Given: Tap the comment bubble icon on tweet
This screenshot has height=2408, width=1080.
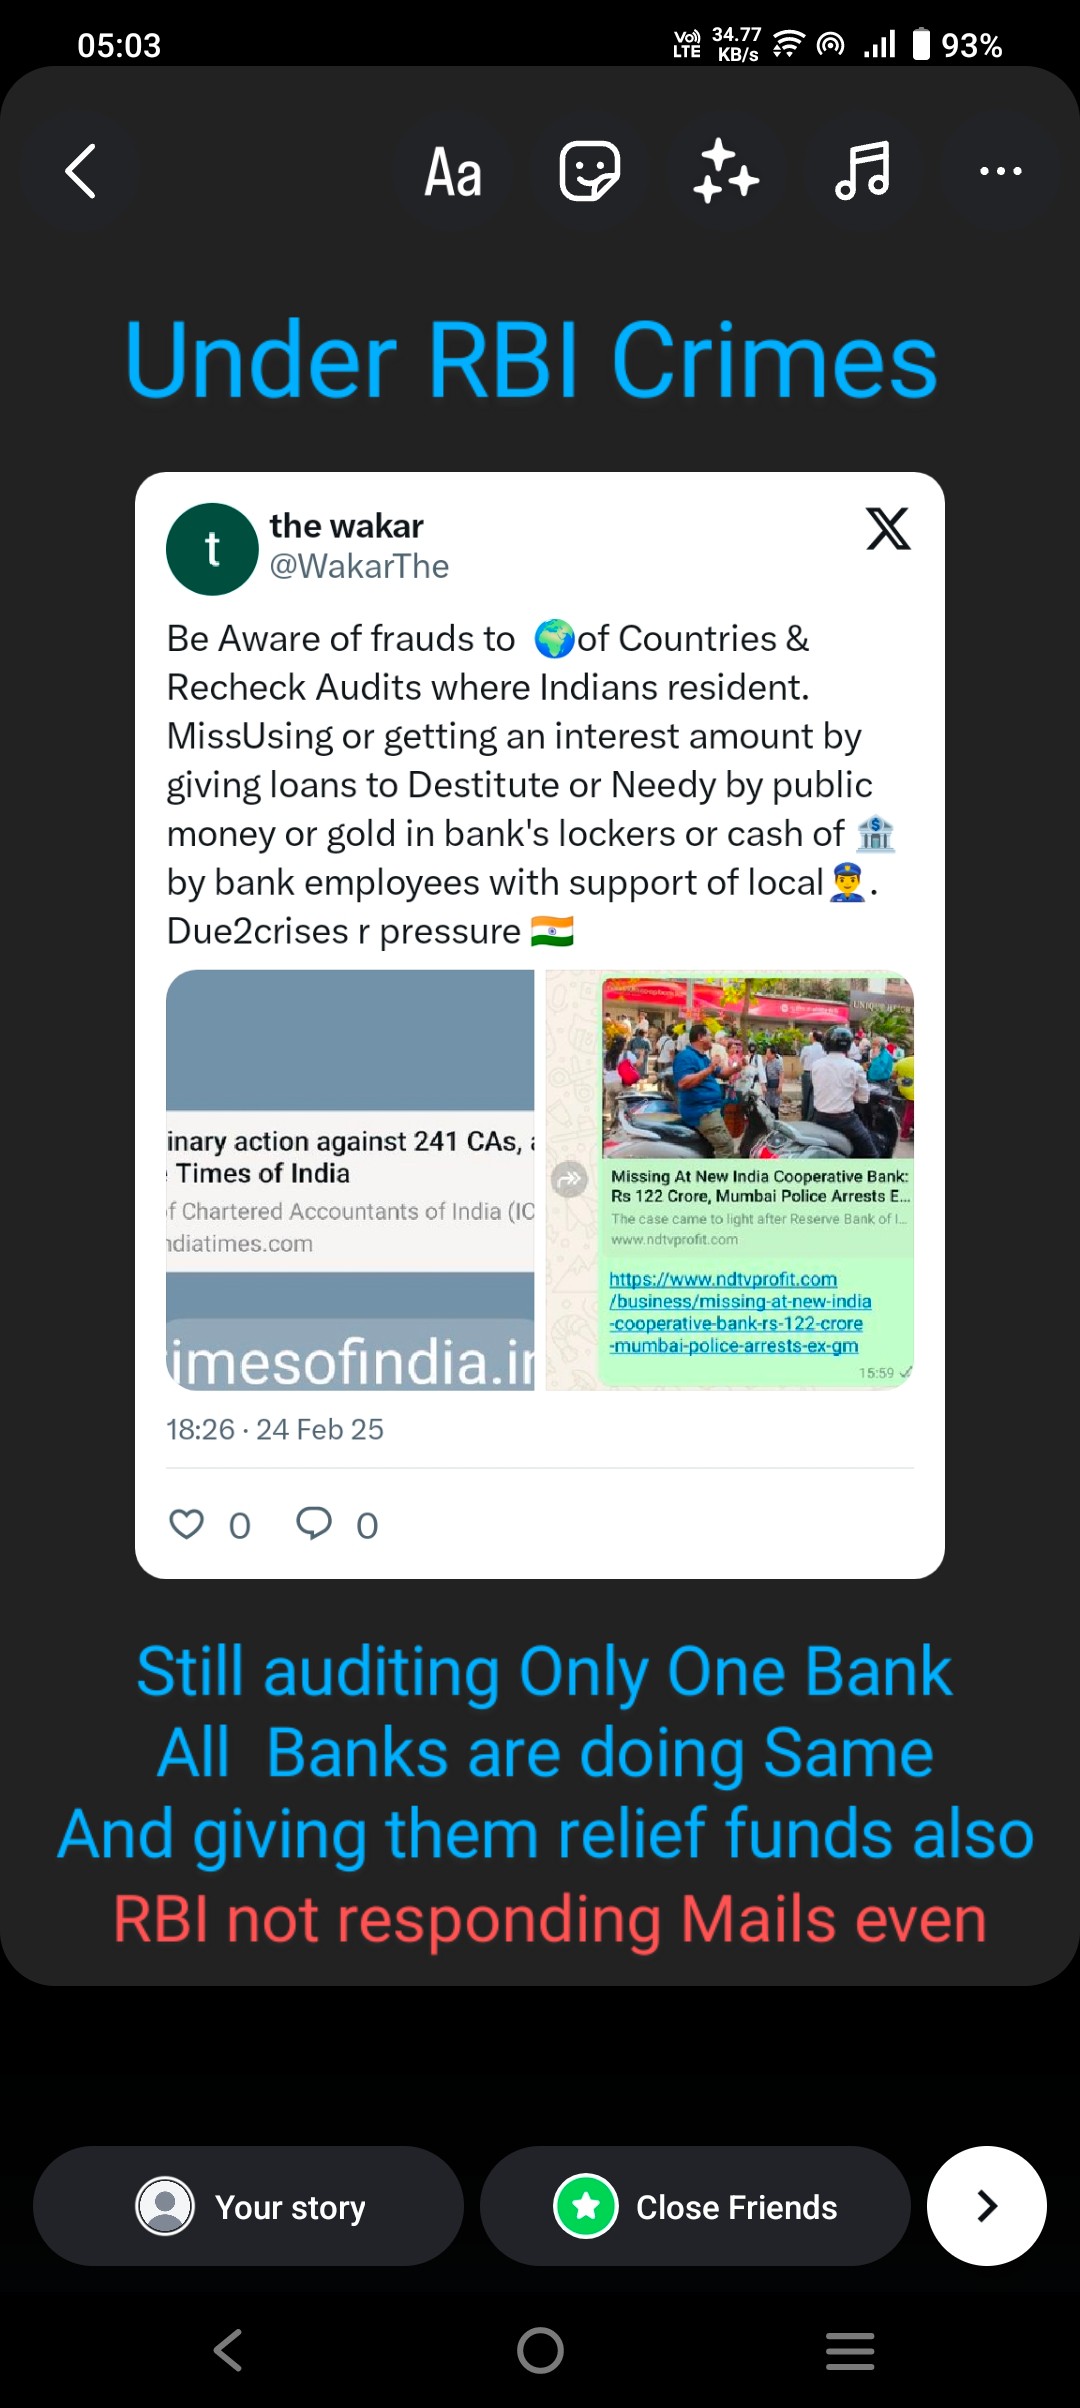Looking at the screenshot, I should tap(314, 1523).
